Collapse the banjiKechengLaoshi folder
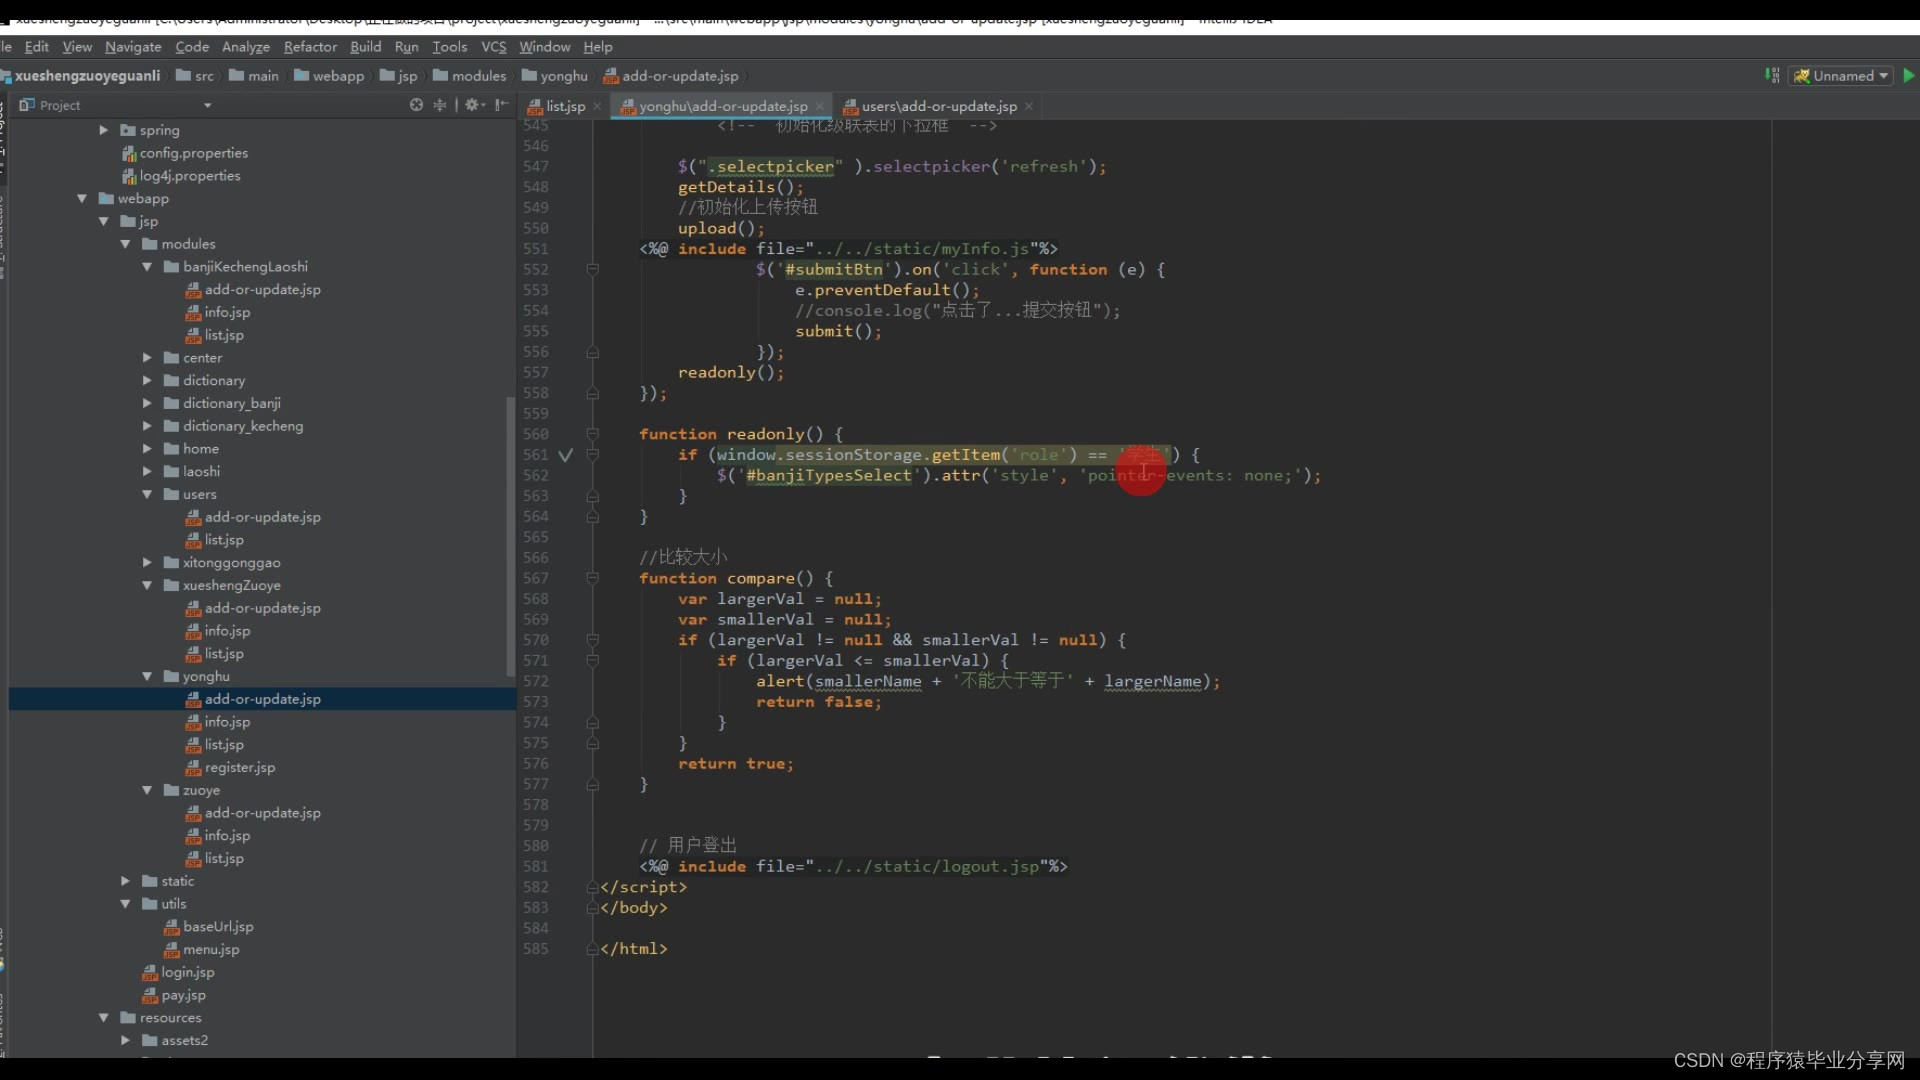Viewport: 1920px width, 1080px height. [147, 267]
